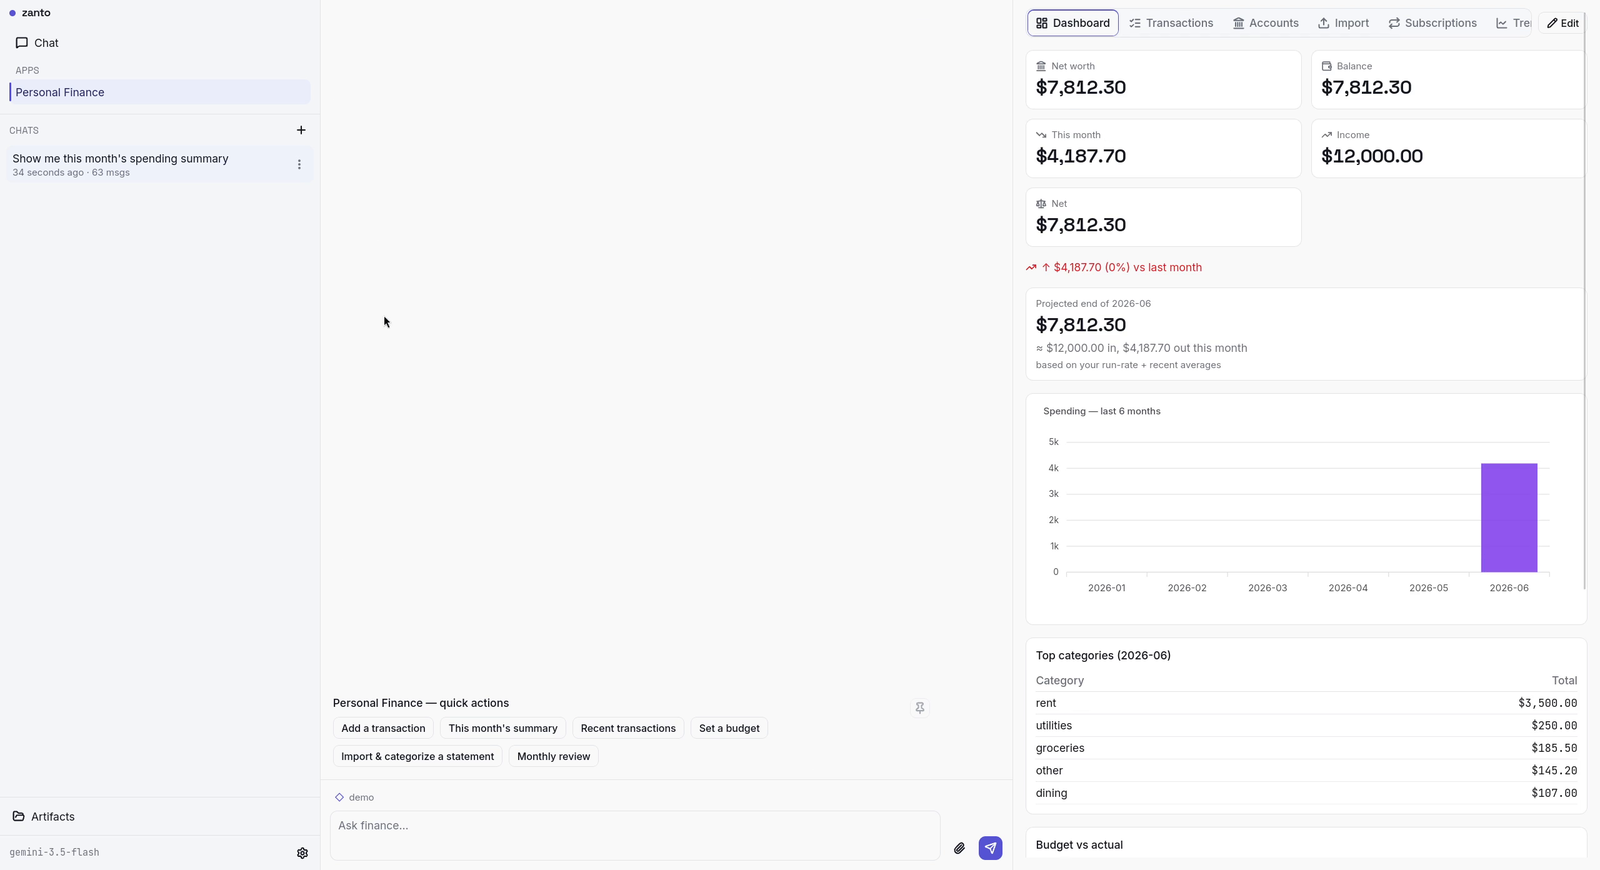Click 'Recent transactions' quick action

628,729
